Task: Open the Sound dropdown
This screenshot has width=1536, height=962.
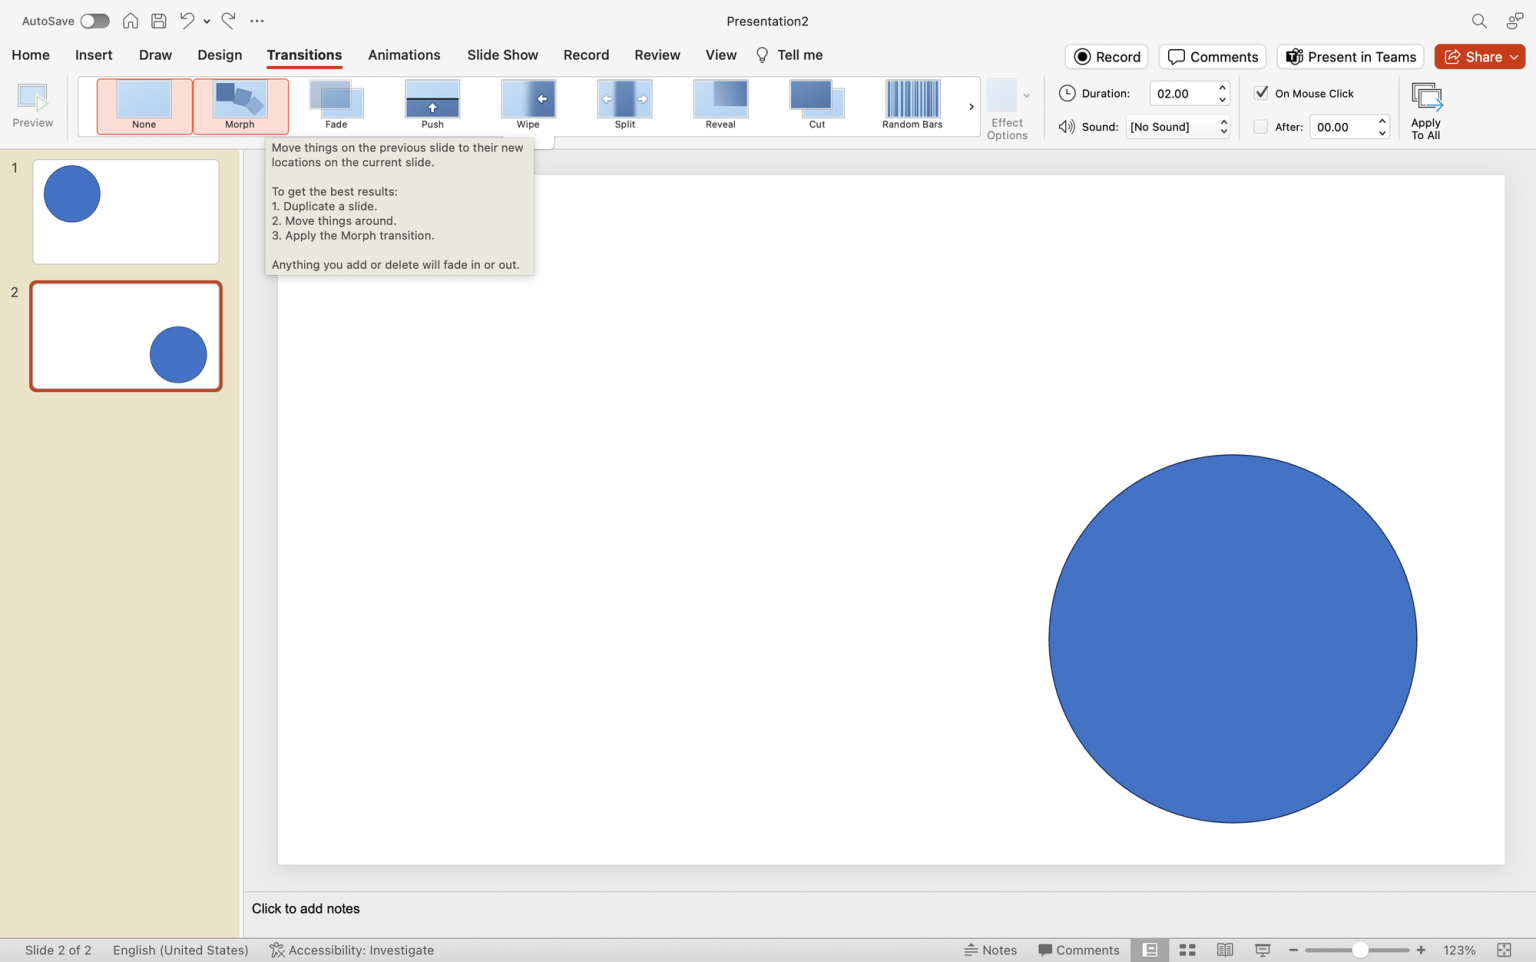Action: pos(1177,126)
